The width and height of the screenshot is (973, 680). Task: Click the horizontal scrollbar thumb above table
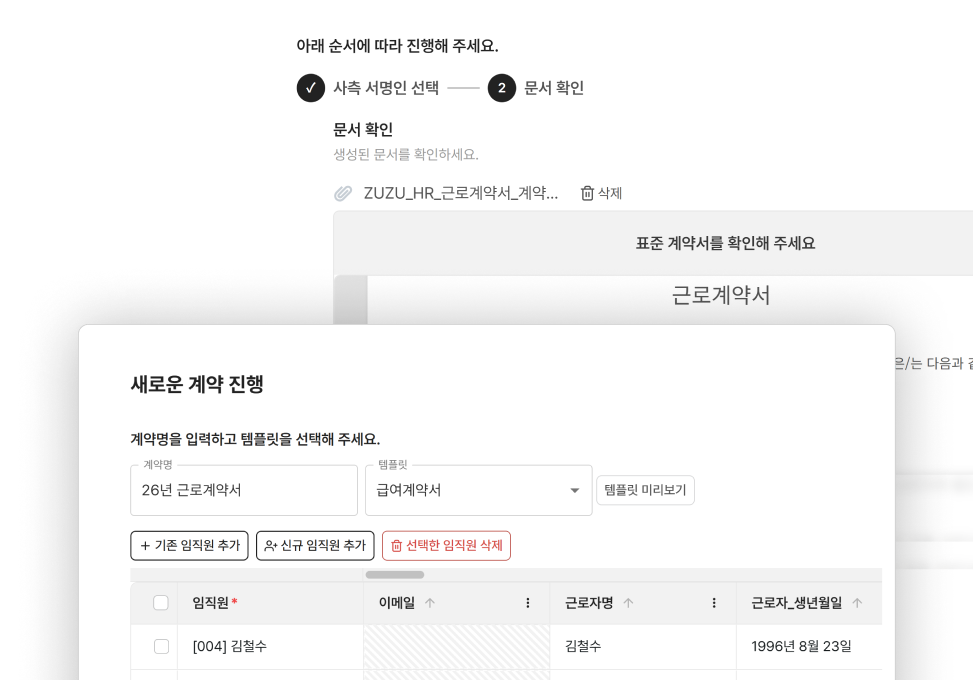pos(395,575)
